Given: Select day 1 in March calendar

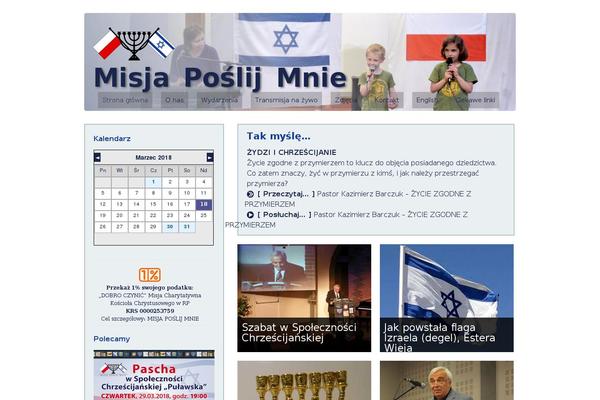Looking at the screenshot, I should point(153,182).
